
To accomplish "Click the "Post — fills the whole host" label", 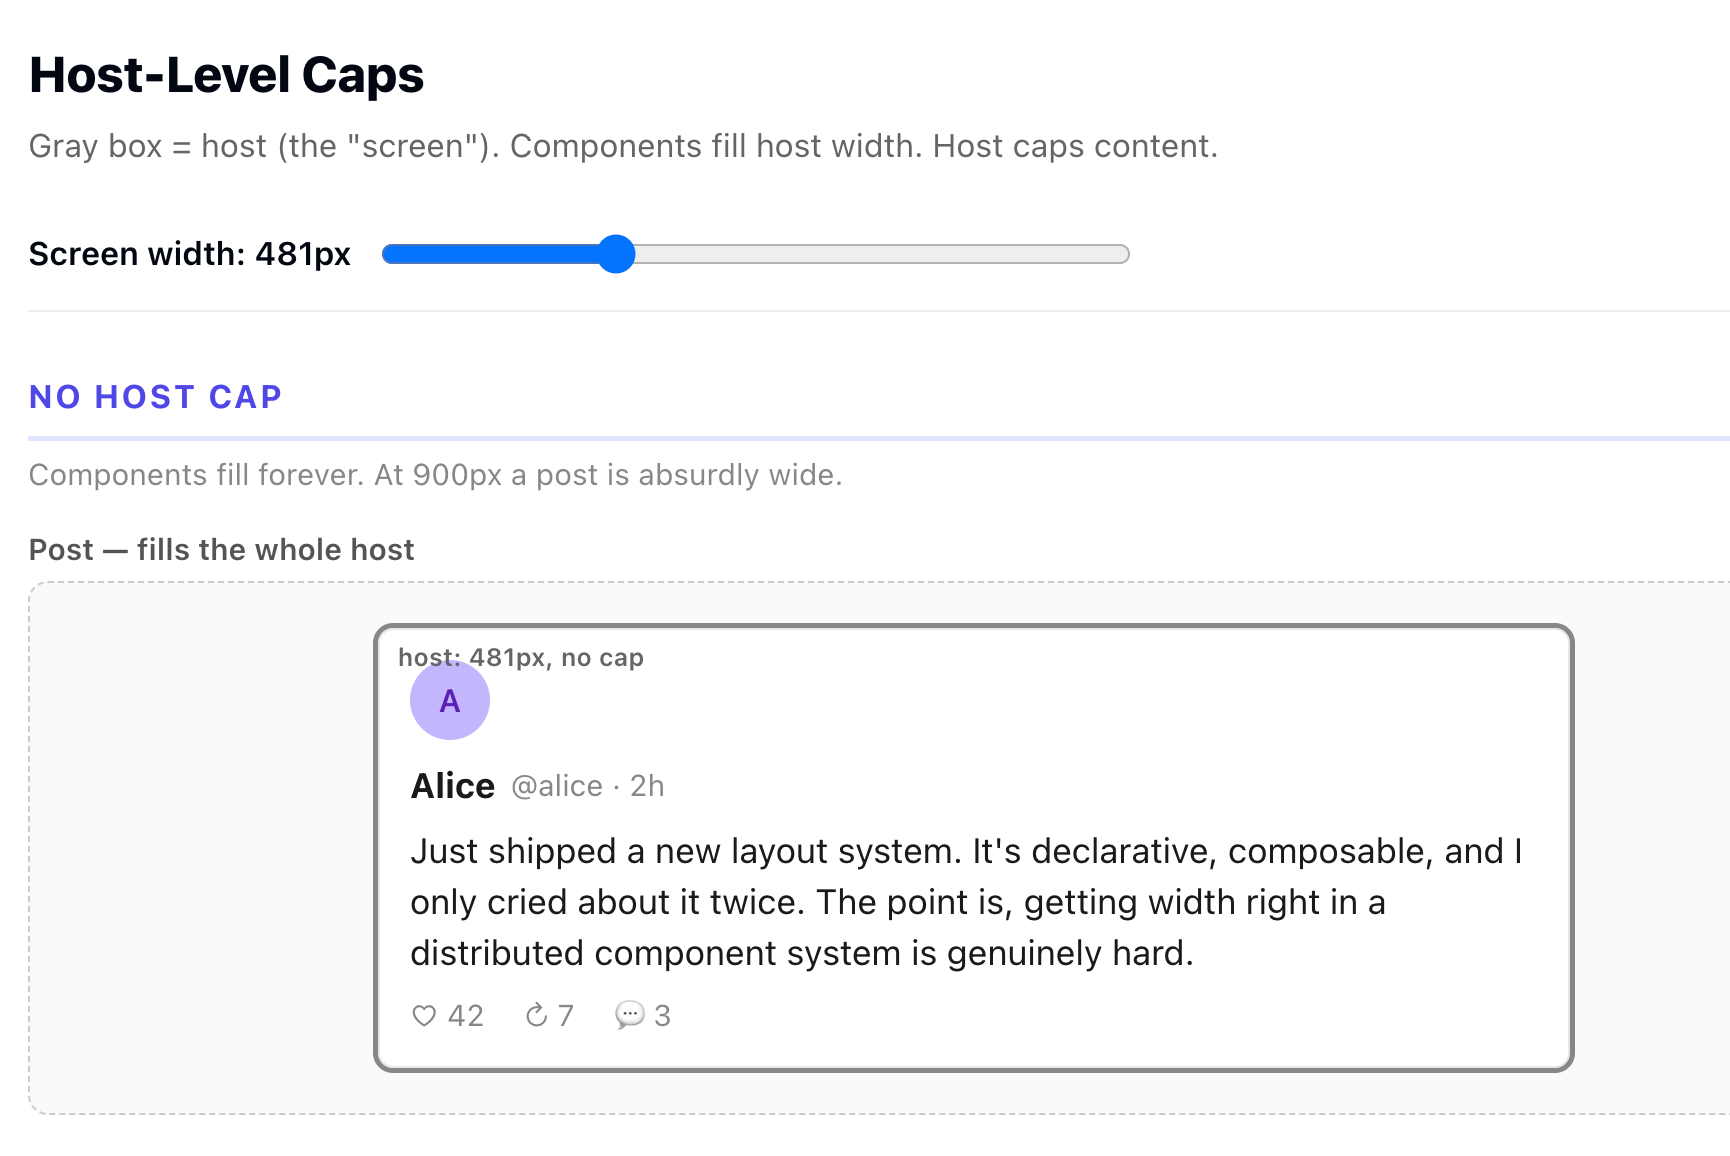I will [222, 550].
